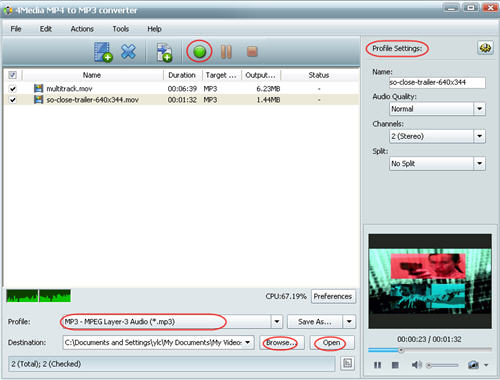This screenshot has width=500, height=380.
Task: Click the so-close-trailer file icon
Action: click(39, 99)
